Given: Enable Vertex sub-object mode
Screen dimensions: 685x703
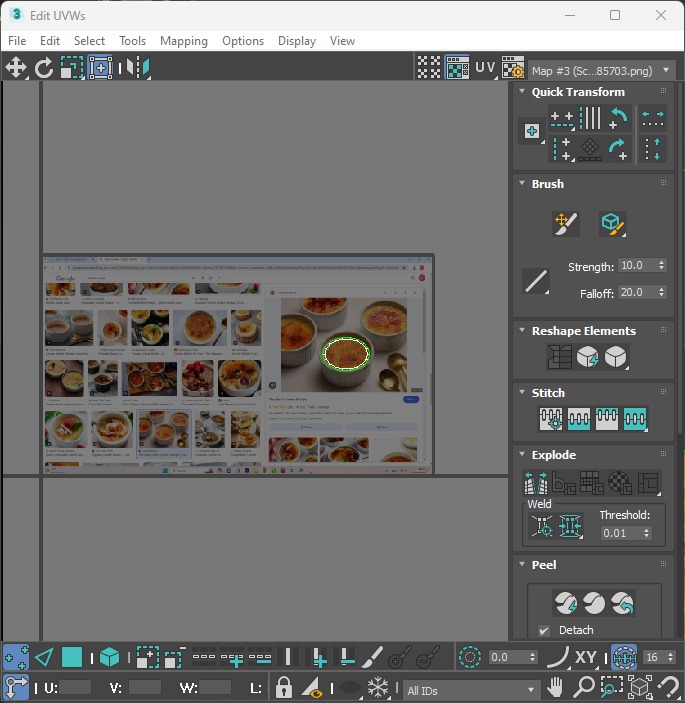Looking at the screenshot, I should coord(16,657).
